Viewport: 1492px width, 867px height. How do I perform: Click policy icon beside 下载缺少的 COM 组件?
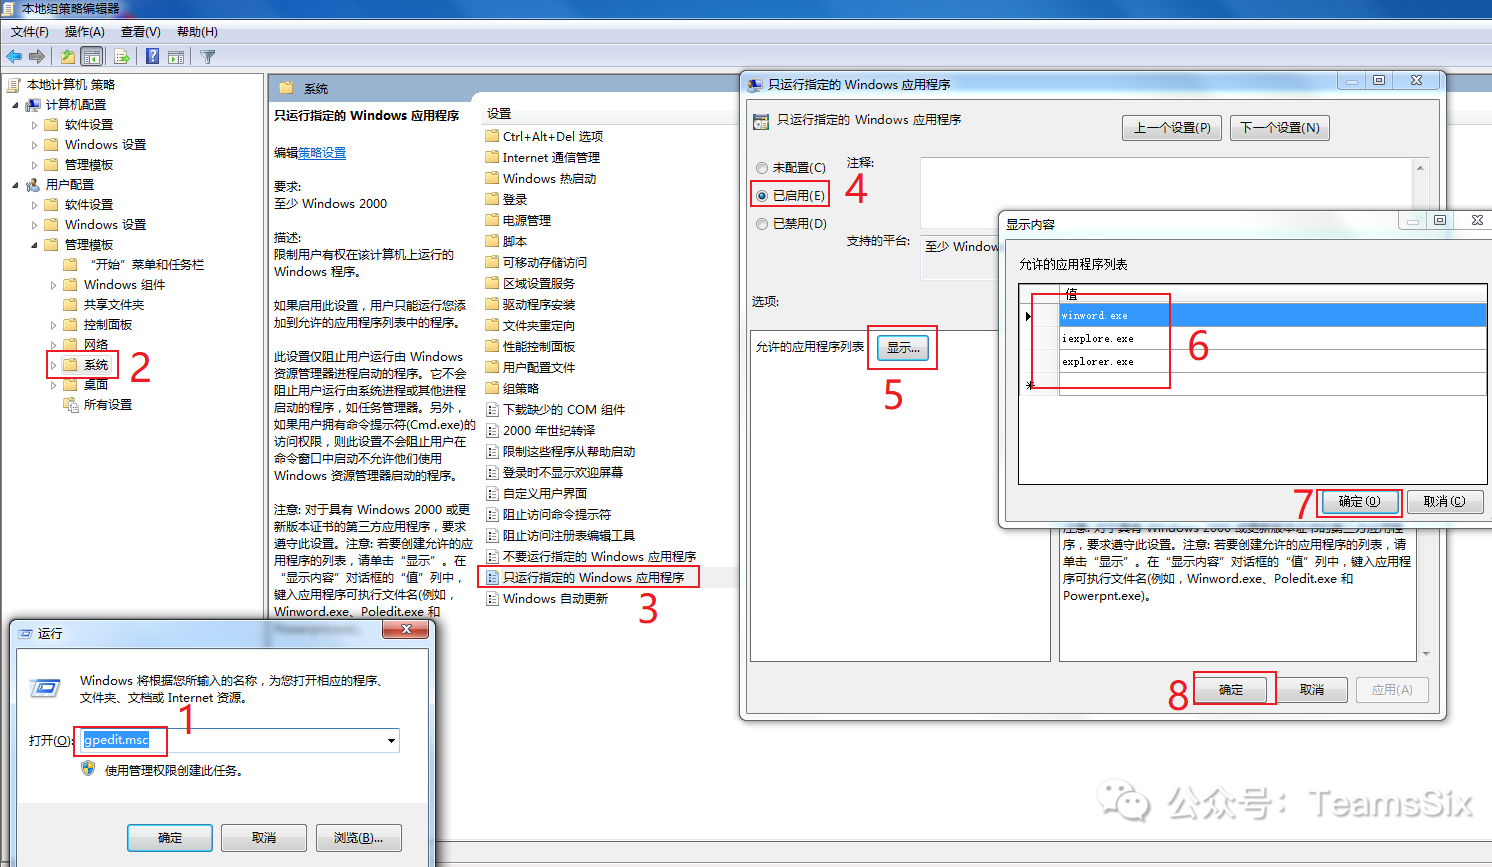point(492,409)
